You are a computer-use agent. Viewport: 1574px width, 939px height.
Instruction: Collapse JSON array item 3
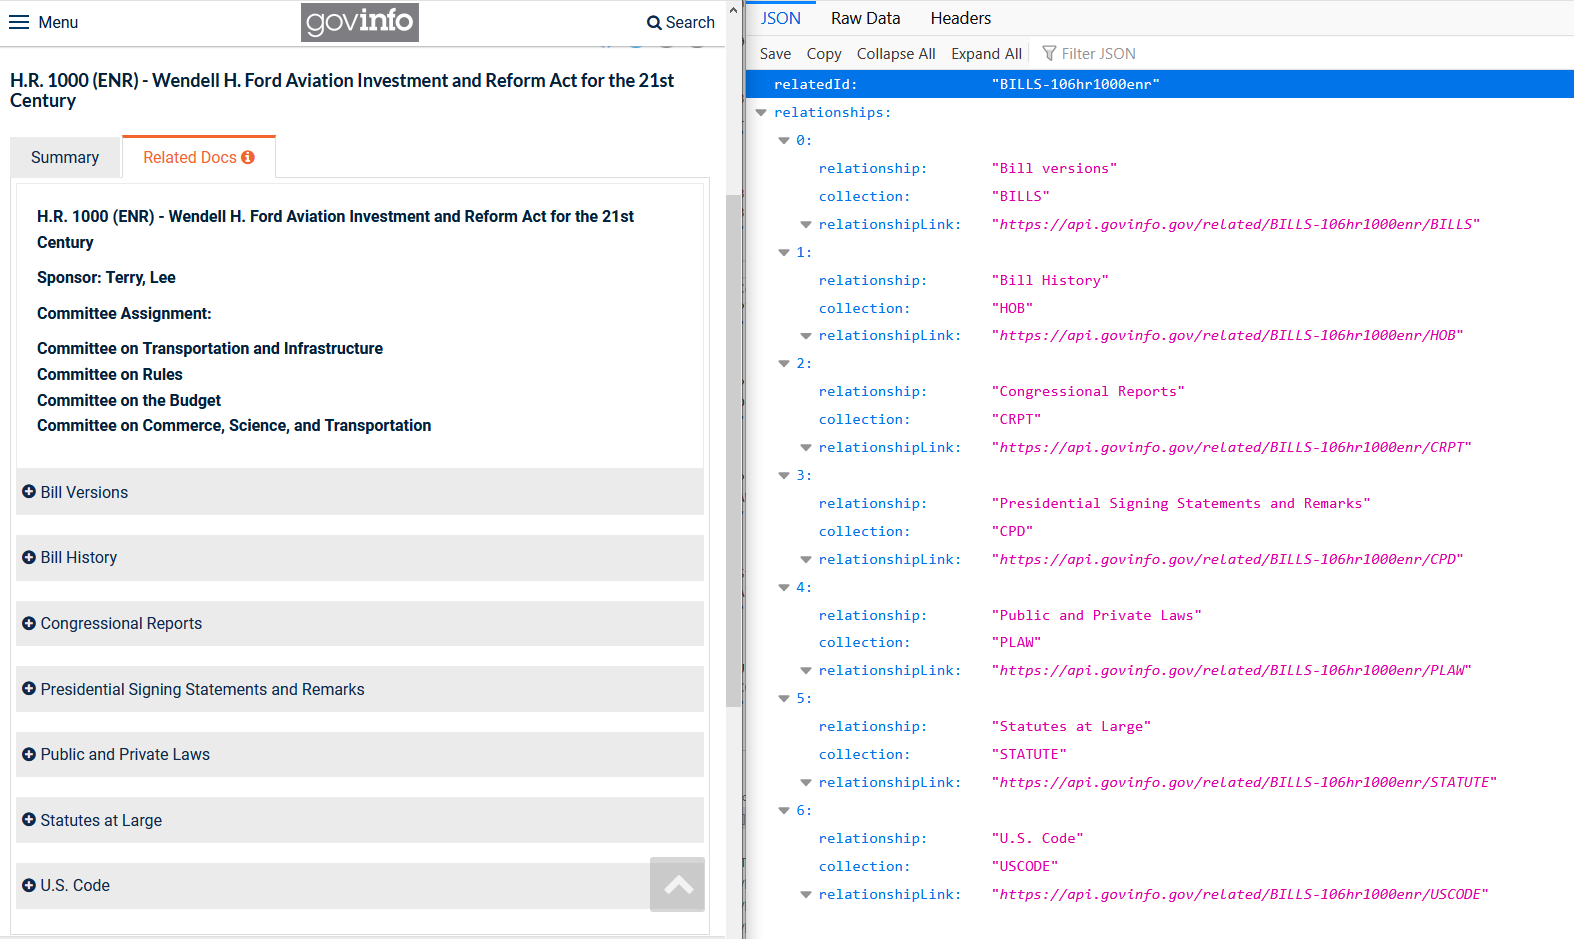click(x=784, y=476)
